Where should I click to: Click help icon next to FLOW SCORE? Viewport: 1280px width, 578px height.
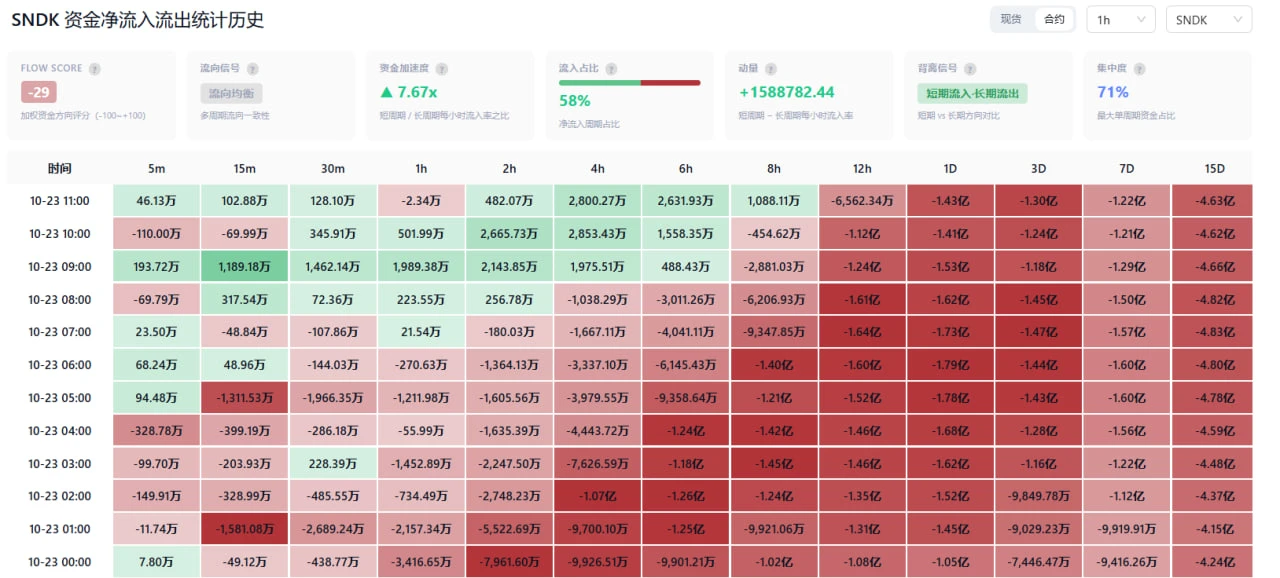coord(95,69)
